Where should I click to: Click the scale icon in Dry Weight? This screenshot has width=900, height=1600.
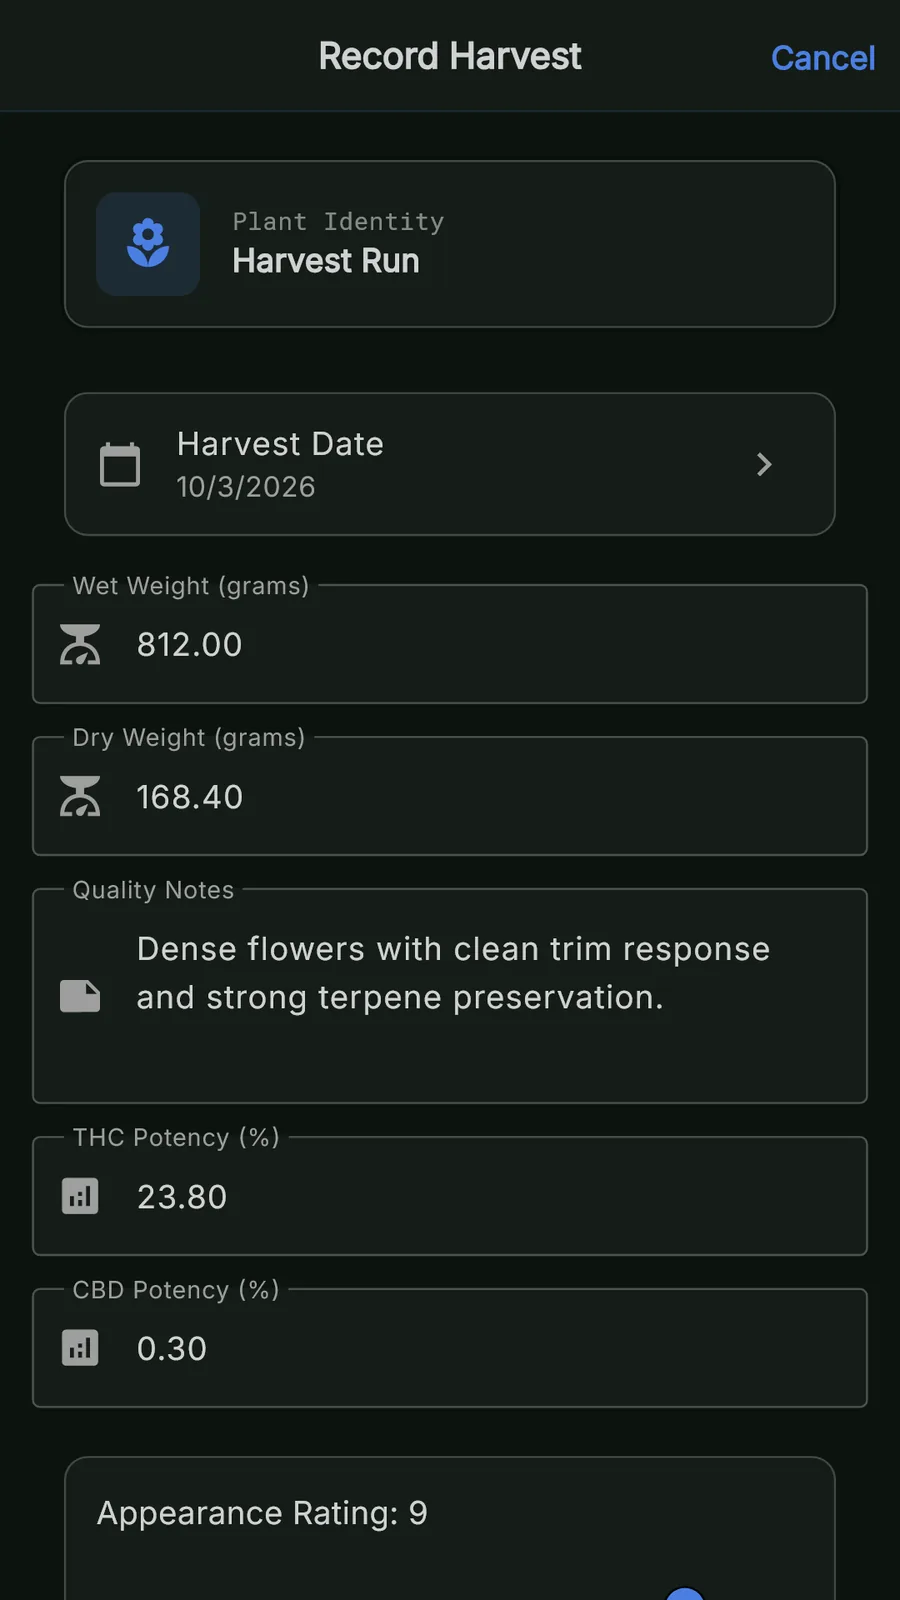(80, 797)
